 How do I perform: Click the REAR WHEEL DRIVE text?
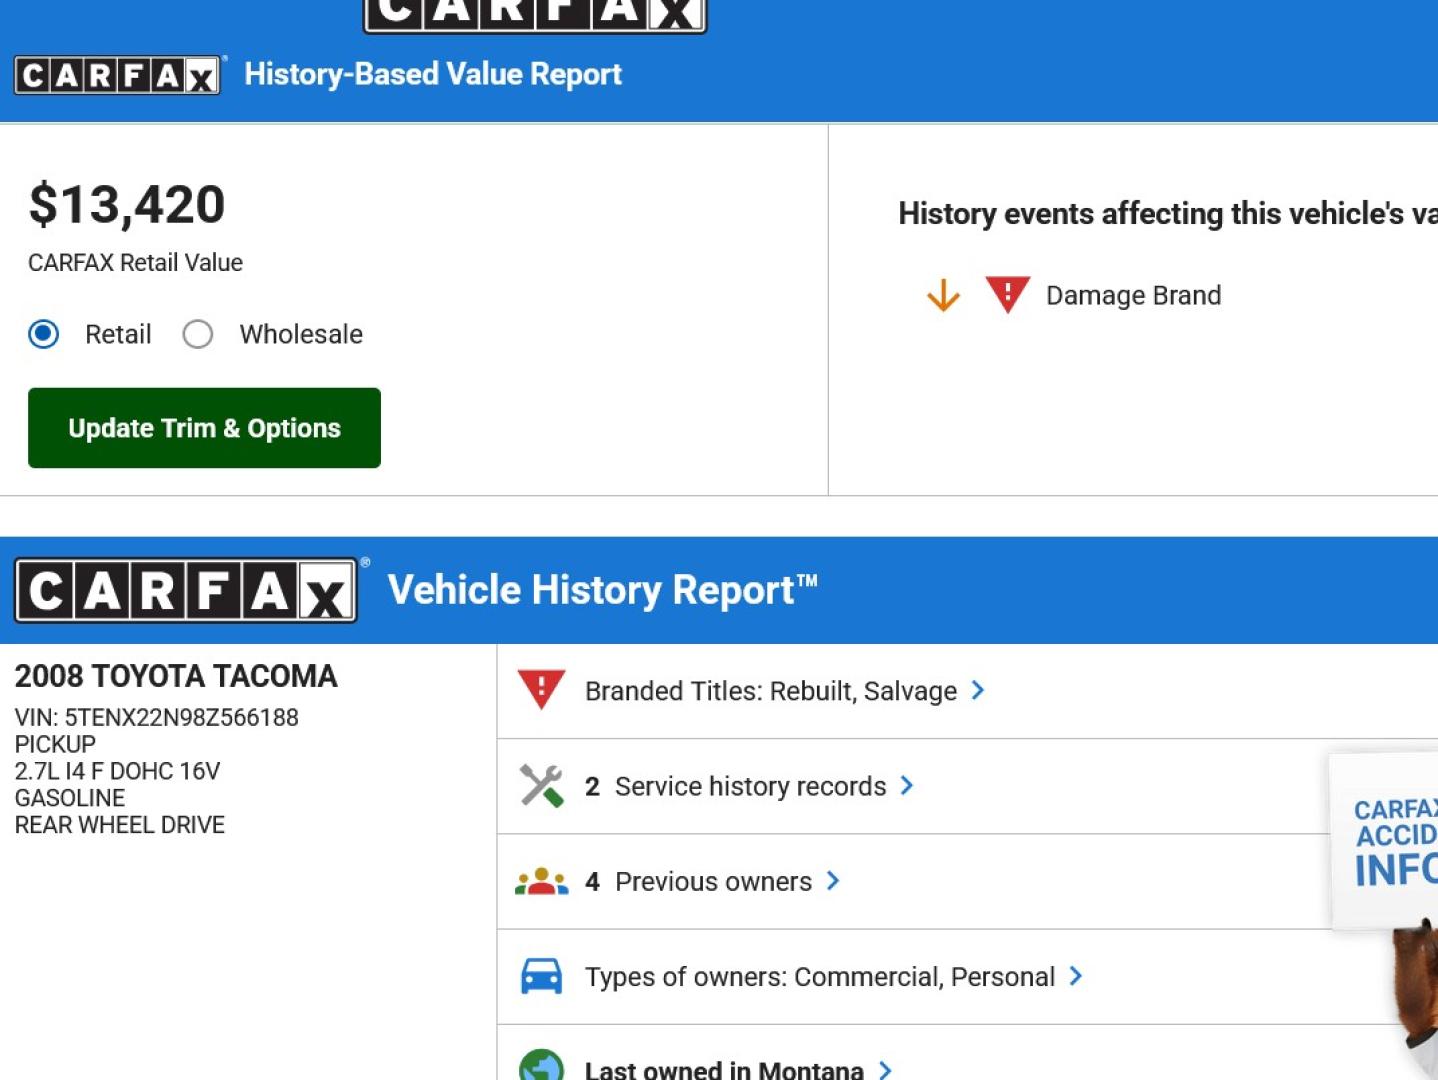(119, 825)
